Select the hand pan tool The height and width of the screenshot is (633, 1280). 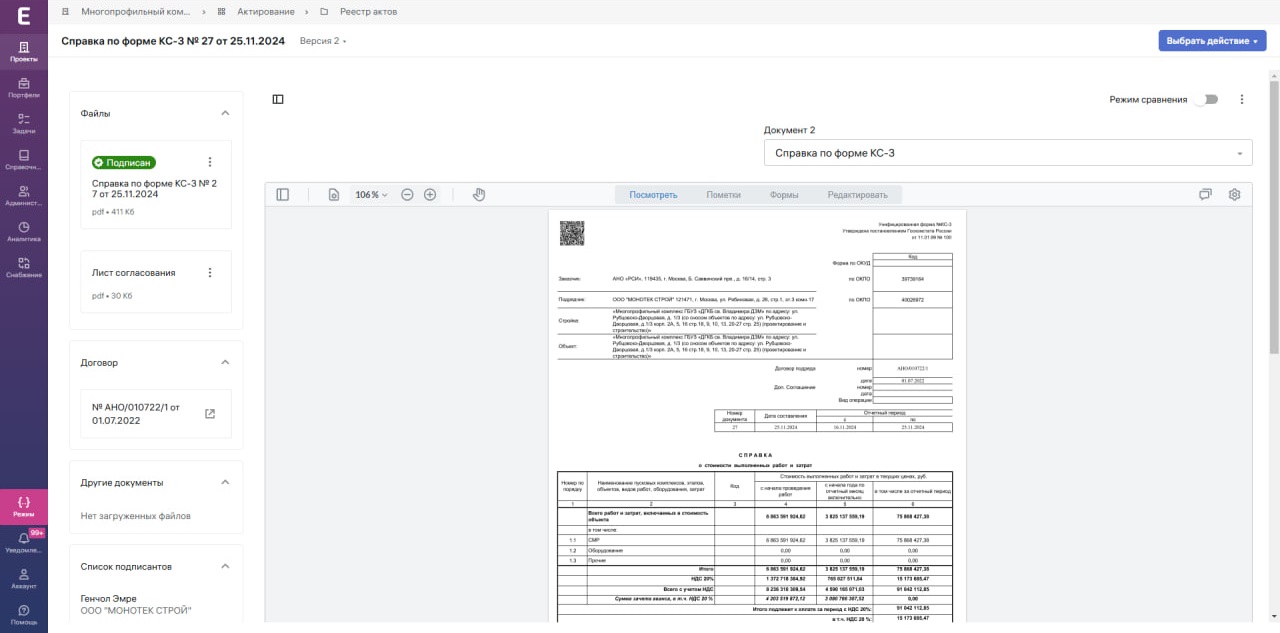coord(479,194)
